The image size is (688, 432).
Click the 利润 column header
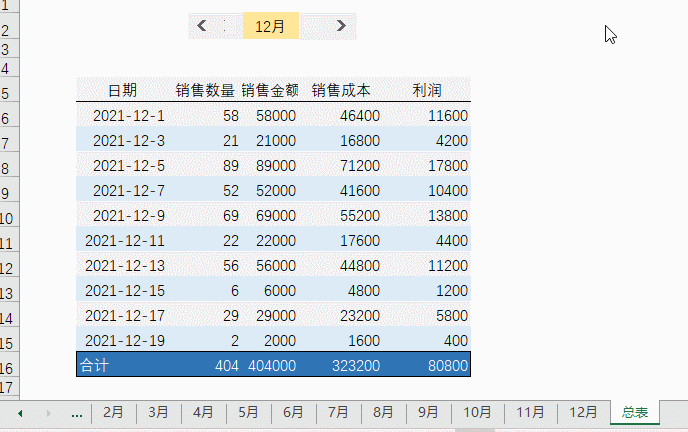click(426, 90)
